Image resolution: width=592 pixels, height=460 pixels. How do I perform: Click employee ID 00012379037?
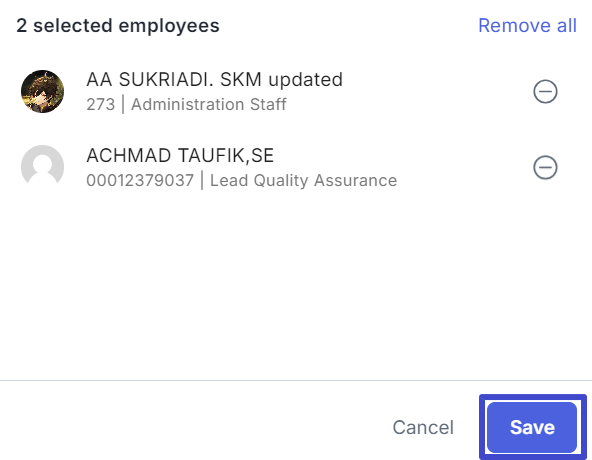140,180
